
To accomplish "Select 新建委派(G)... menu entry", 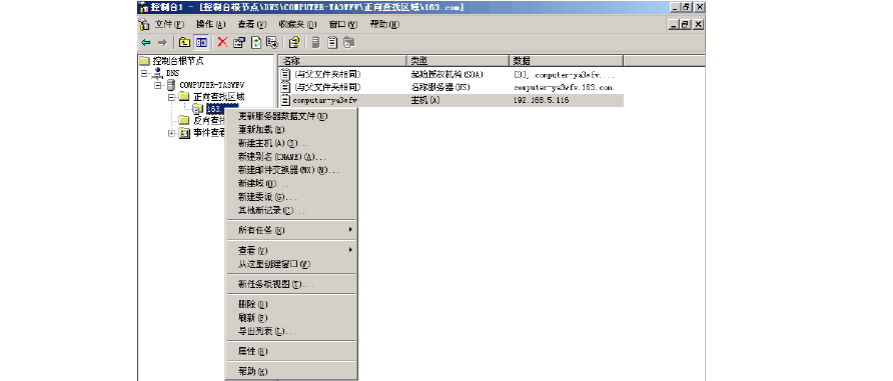I will (292, 197).
